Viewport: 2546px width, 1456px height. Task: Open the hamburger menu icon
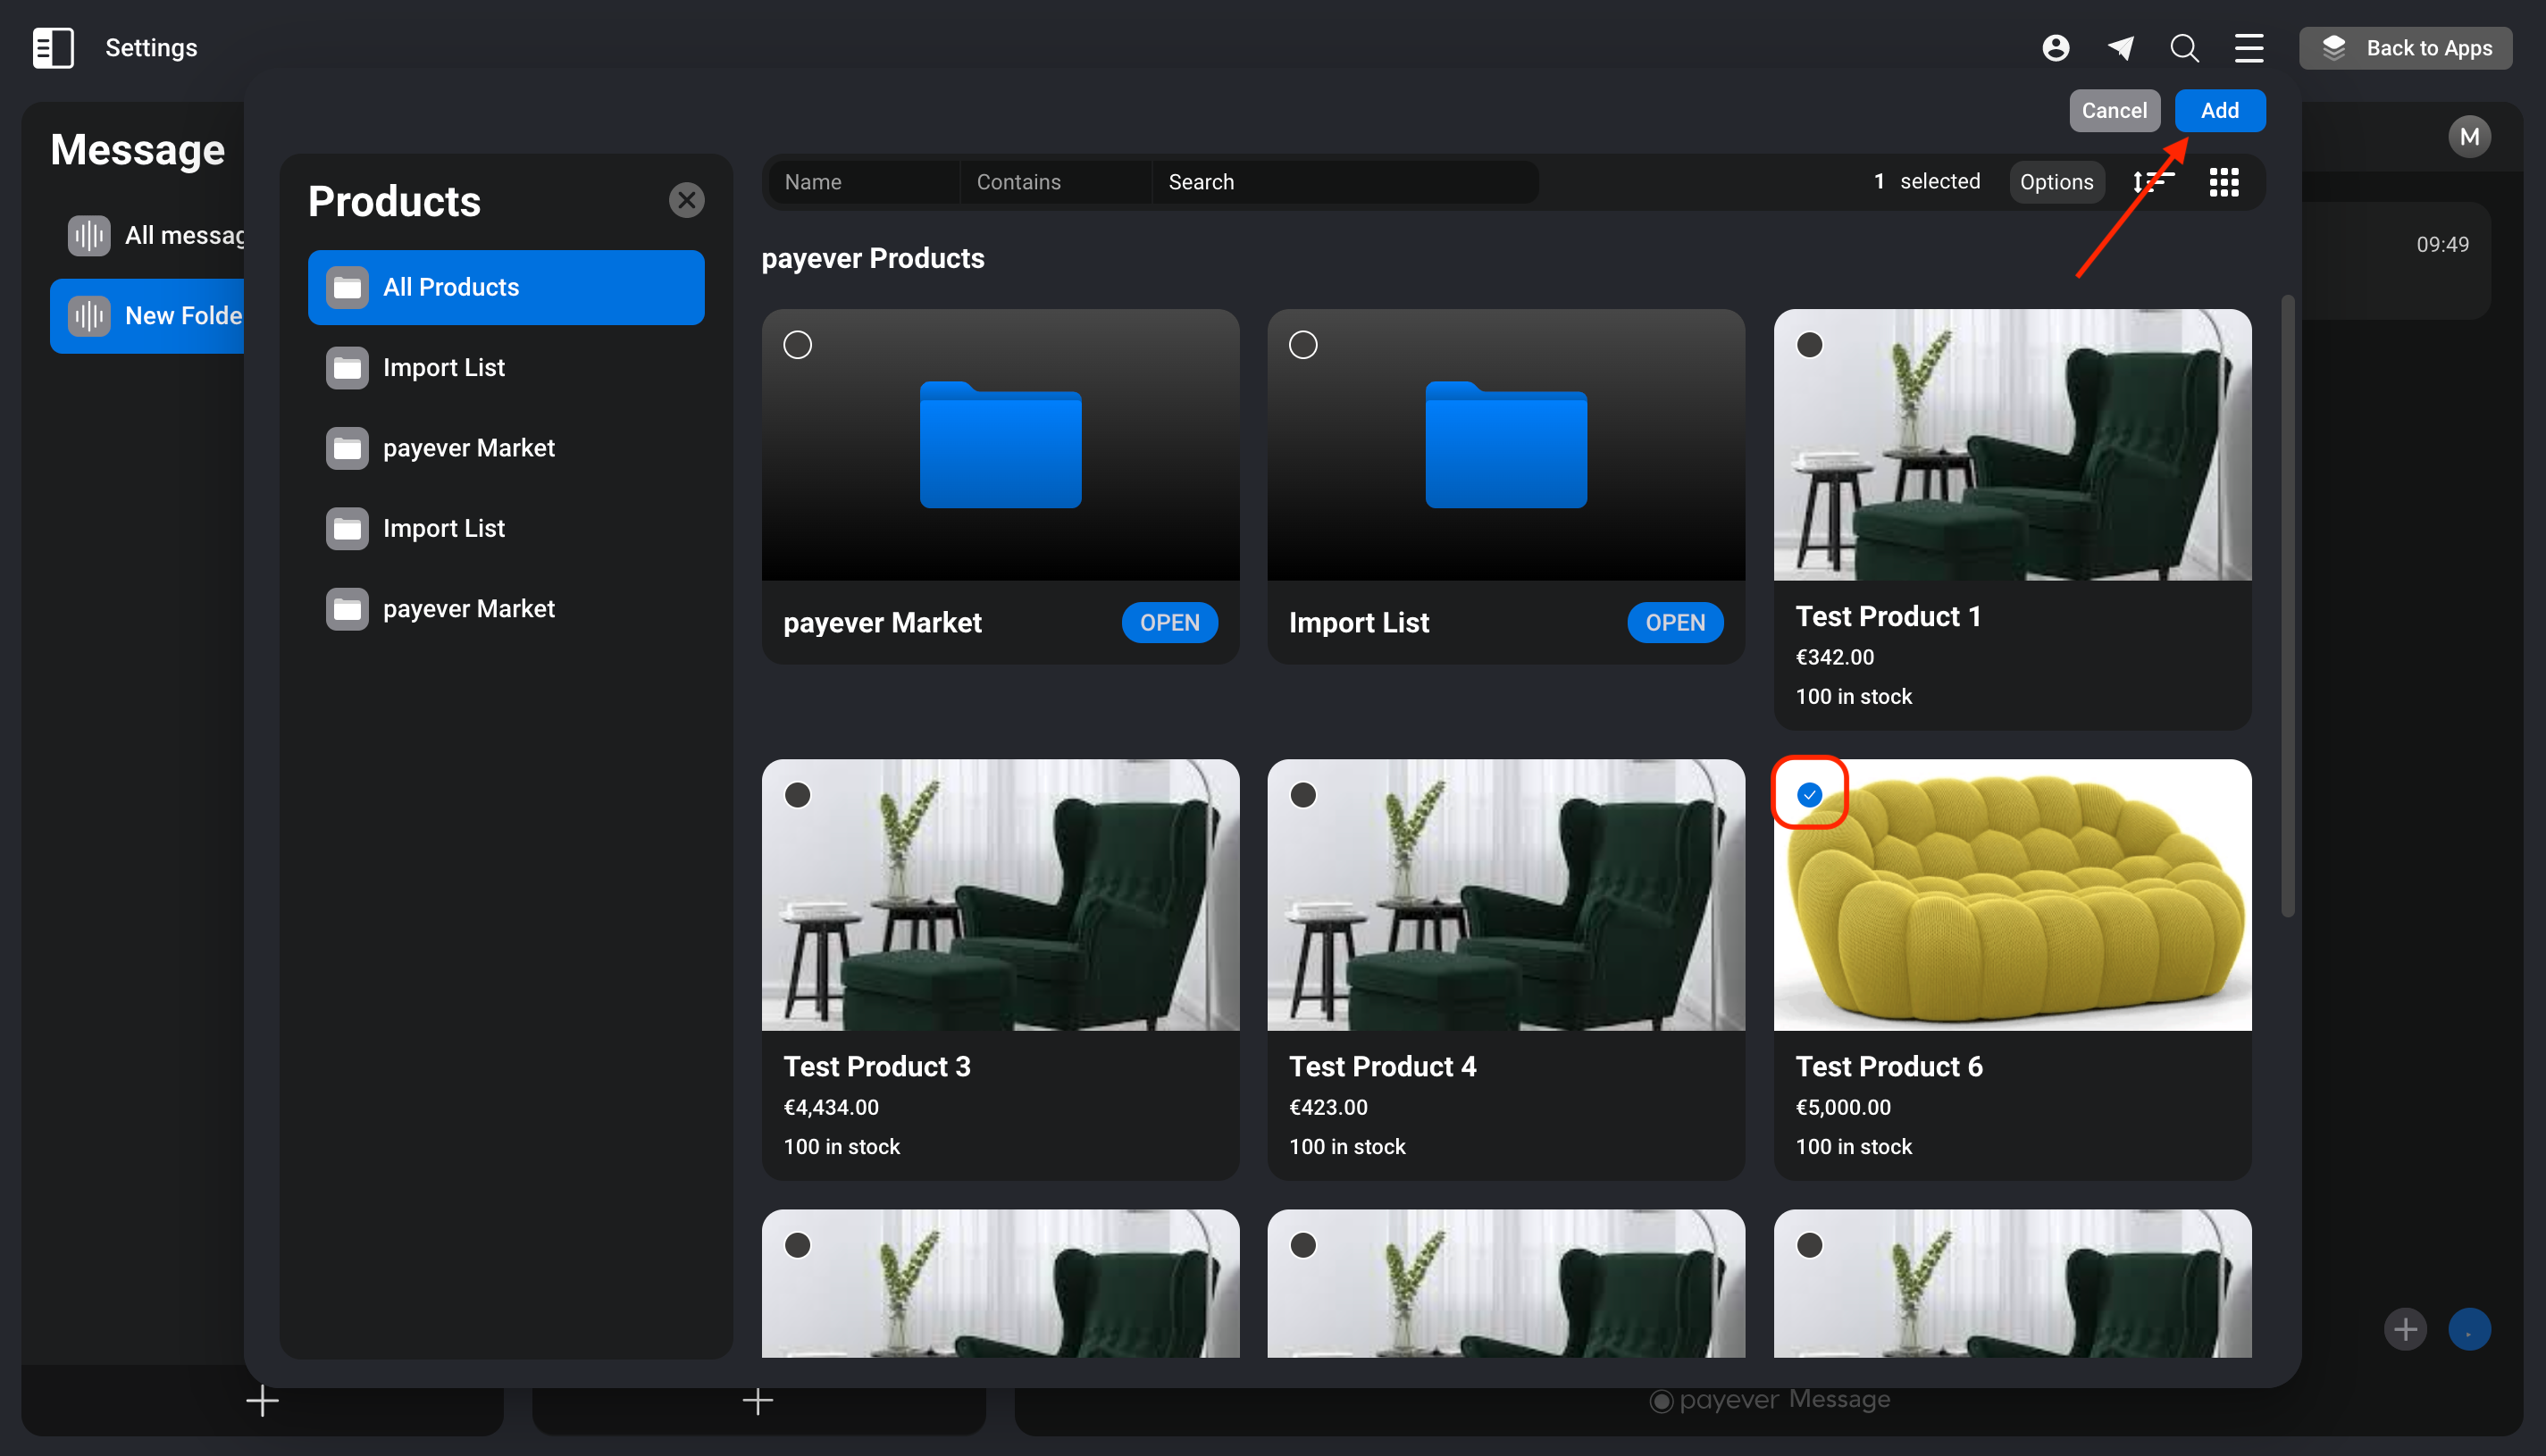click(2249, 47)
